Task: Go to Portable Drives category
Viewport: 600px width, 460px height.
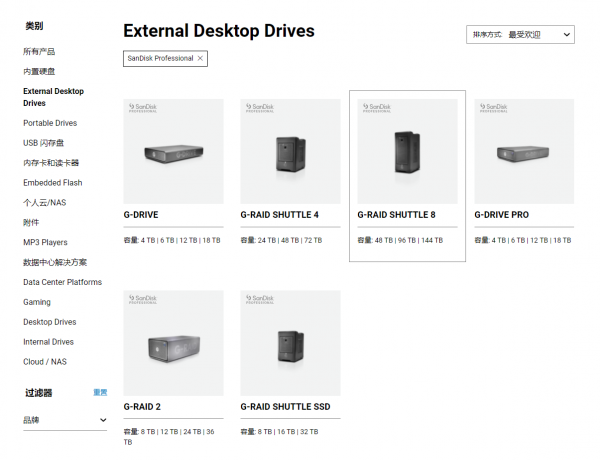Action: [50, 123]
